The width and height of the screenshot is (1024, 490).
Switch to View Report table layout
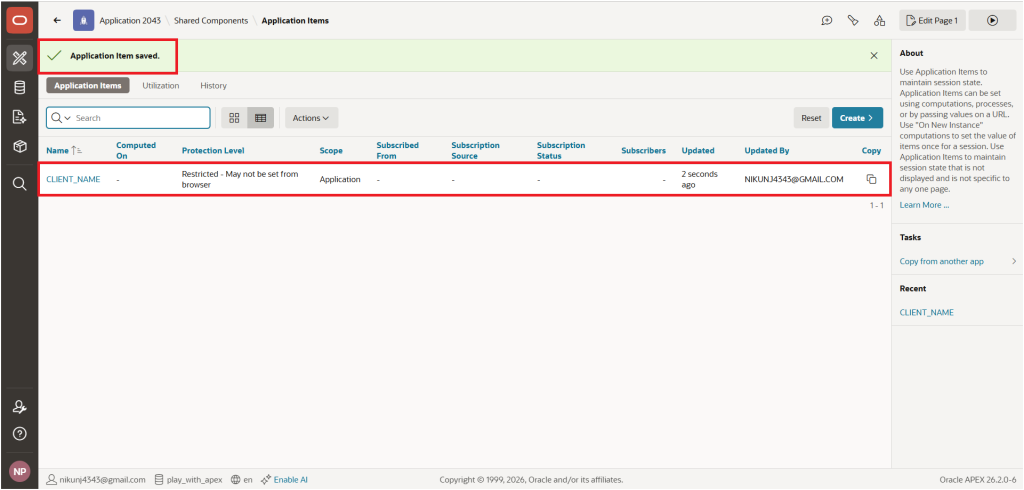tap(261, 118)
